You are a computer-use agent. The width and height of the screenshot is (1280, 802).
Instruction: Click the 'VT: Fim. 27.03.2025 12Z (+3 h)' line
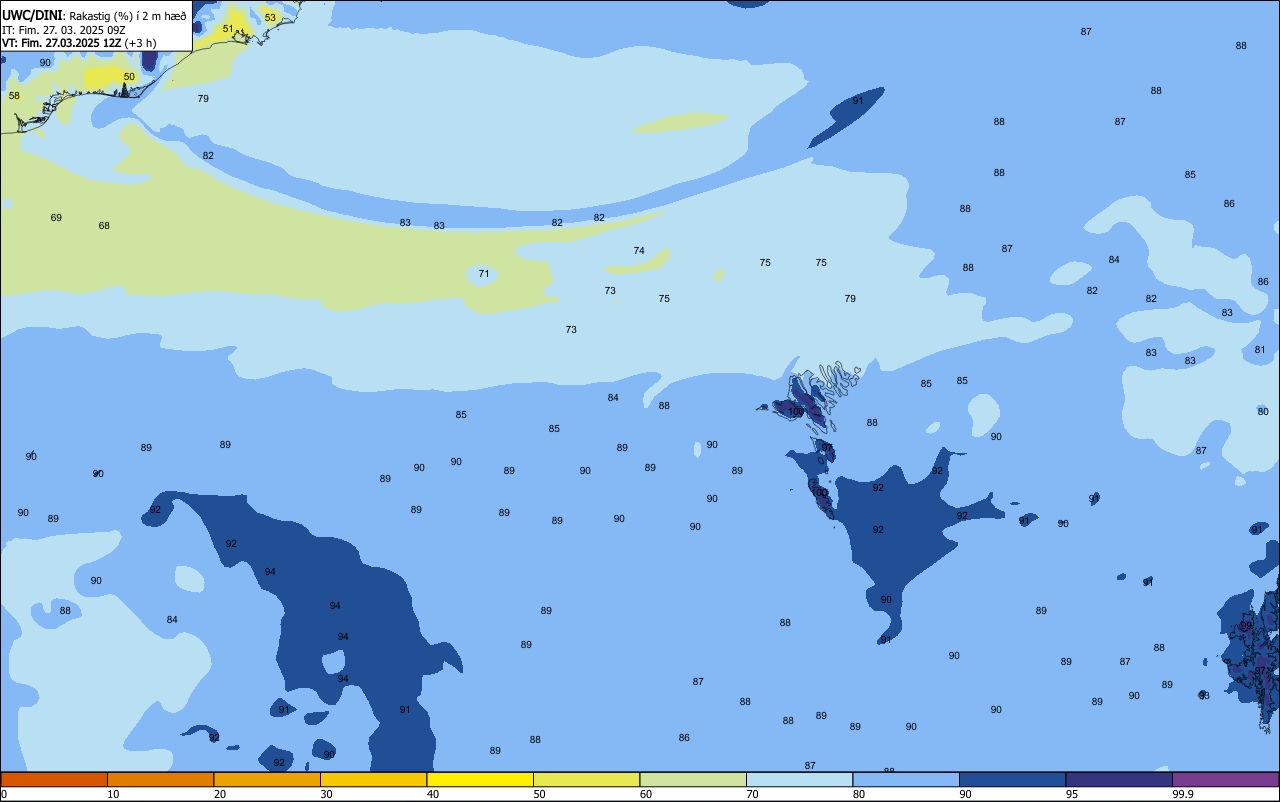tap(79, 43)
